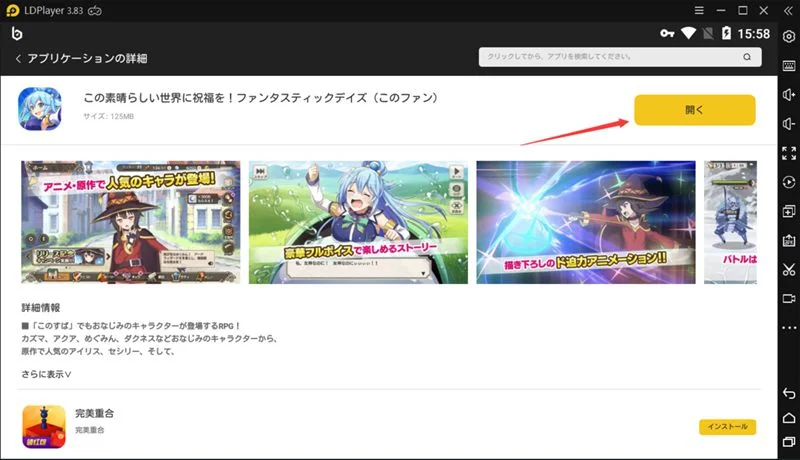The image size is (800, 460).
Task: Click the Wi-Fi icon in status bar
Action: 688,34
